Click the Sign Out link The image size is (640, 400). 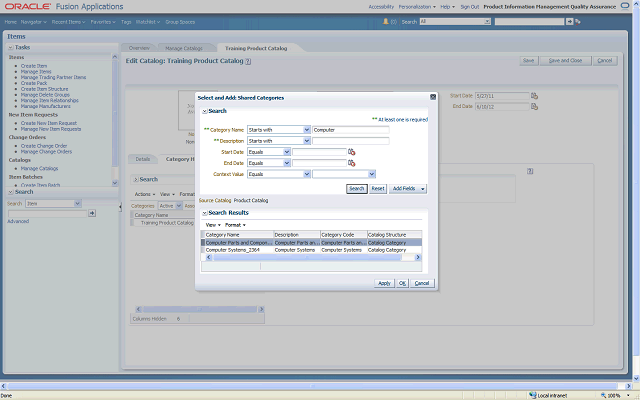470,7
